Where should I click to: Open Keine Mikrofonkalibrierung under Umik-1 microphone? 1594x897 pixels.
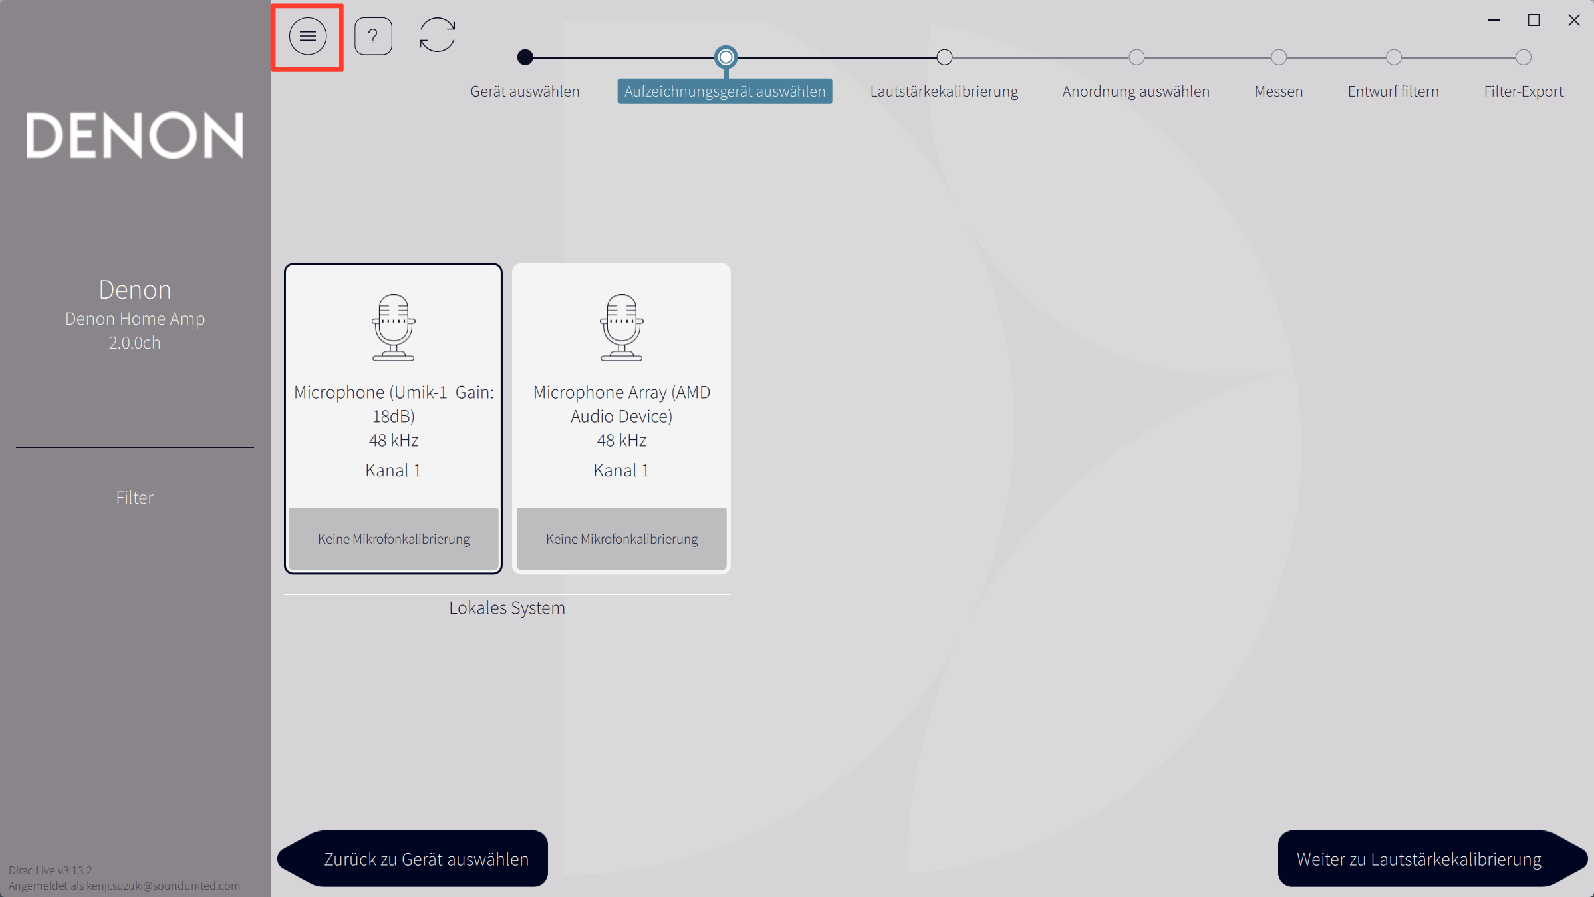tap(393, 539)
